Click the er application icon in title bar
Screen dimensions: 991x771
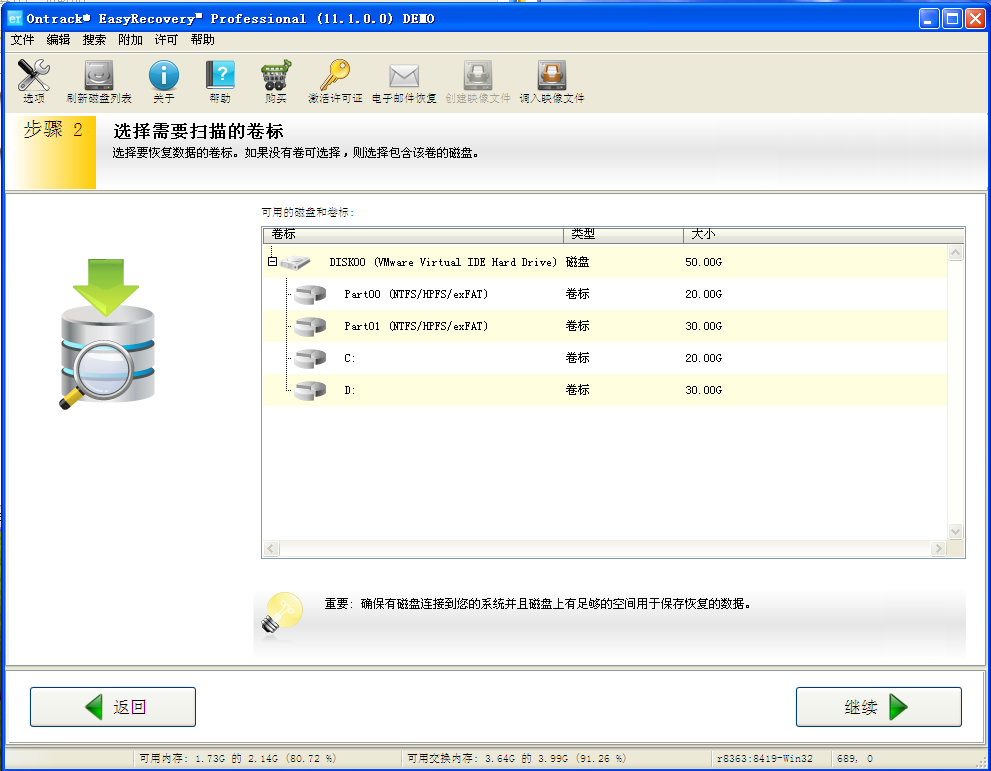[x=15, y=18]
